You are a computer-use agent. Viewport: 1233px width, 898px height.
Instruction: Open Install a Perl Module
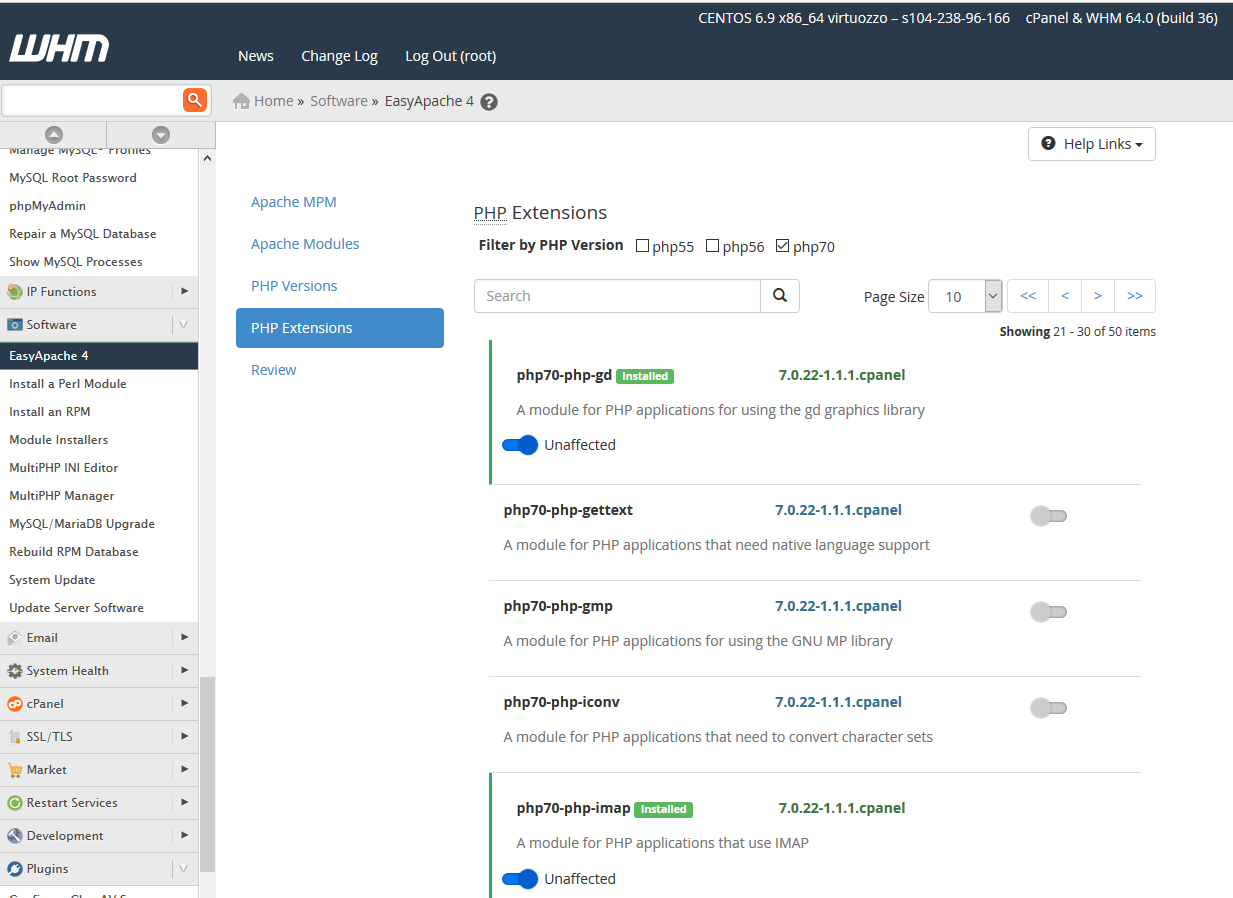68,384
